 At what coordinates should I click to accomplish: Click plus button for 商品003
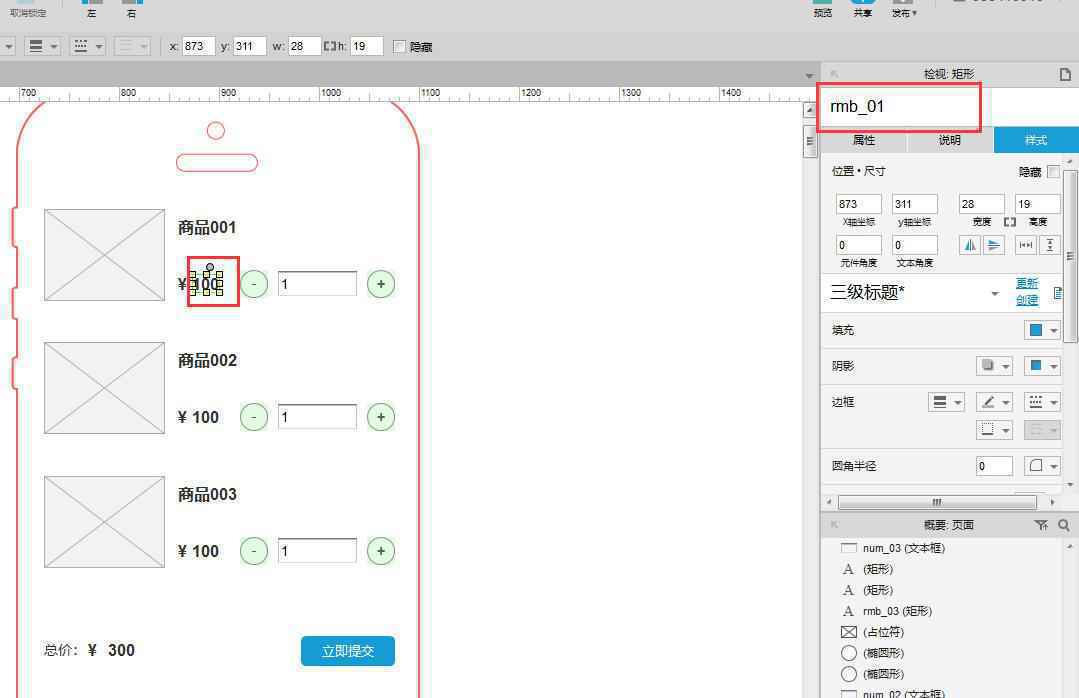pos(381,551)
